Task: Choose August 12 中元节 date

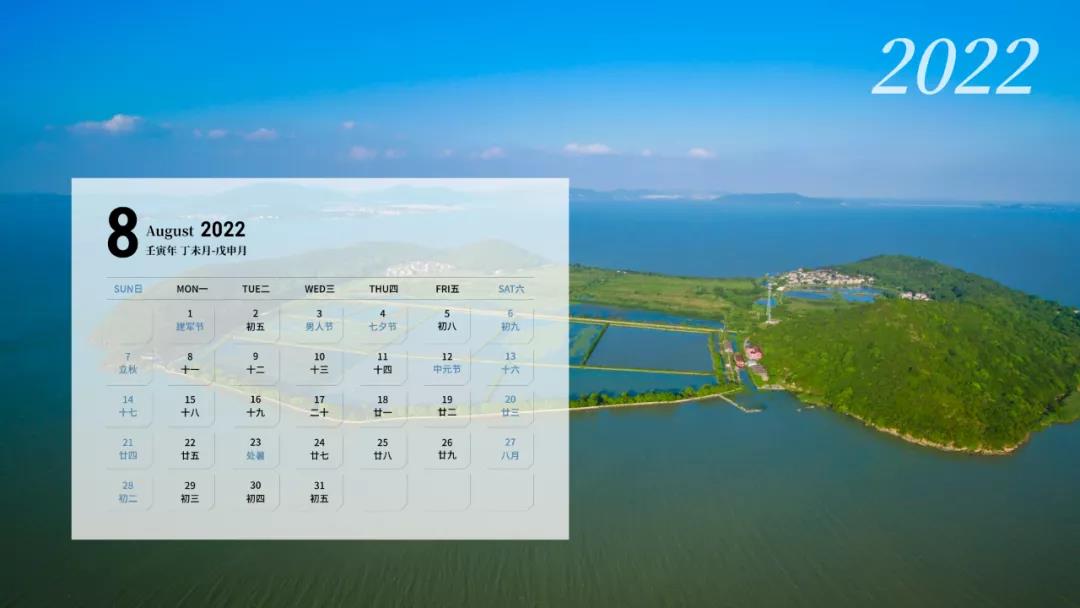Action: (447, 363)
